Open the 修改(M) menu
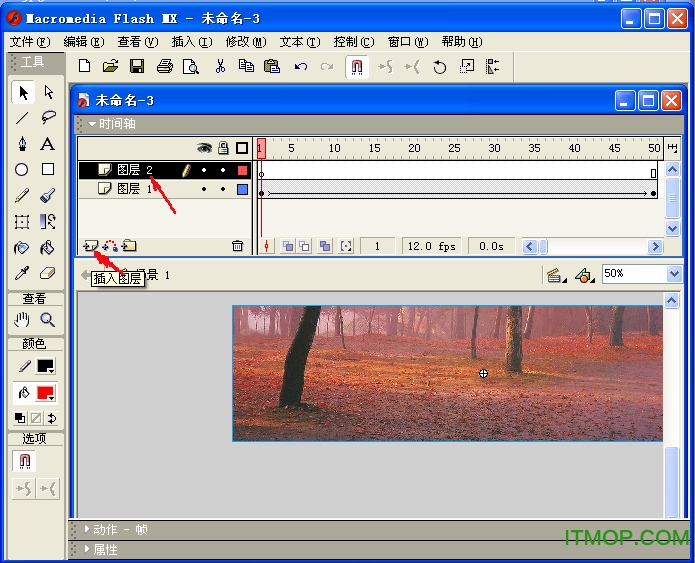 pos(246,42)
